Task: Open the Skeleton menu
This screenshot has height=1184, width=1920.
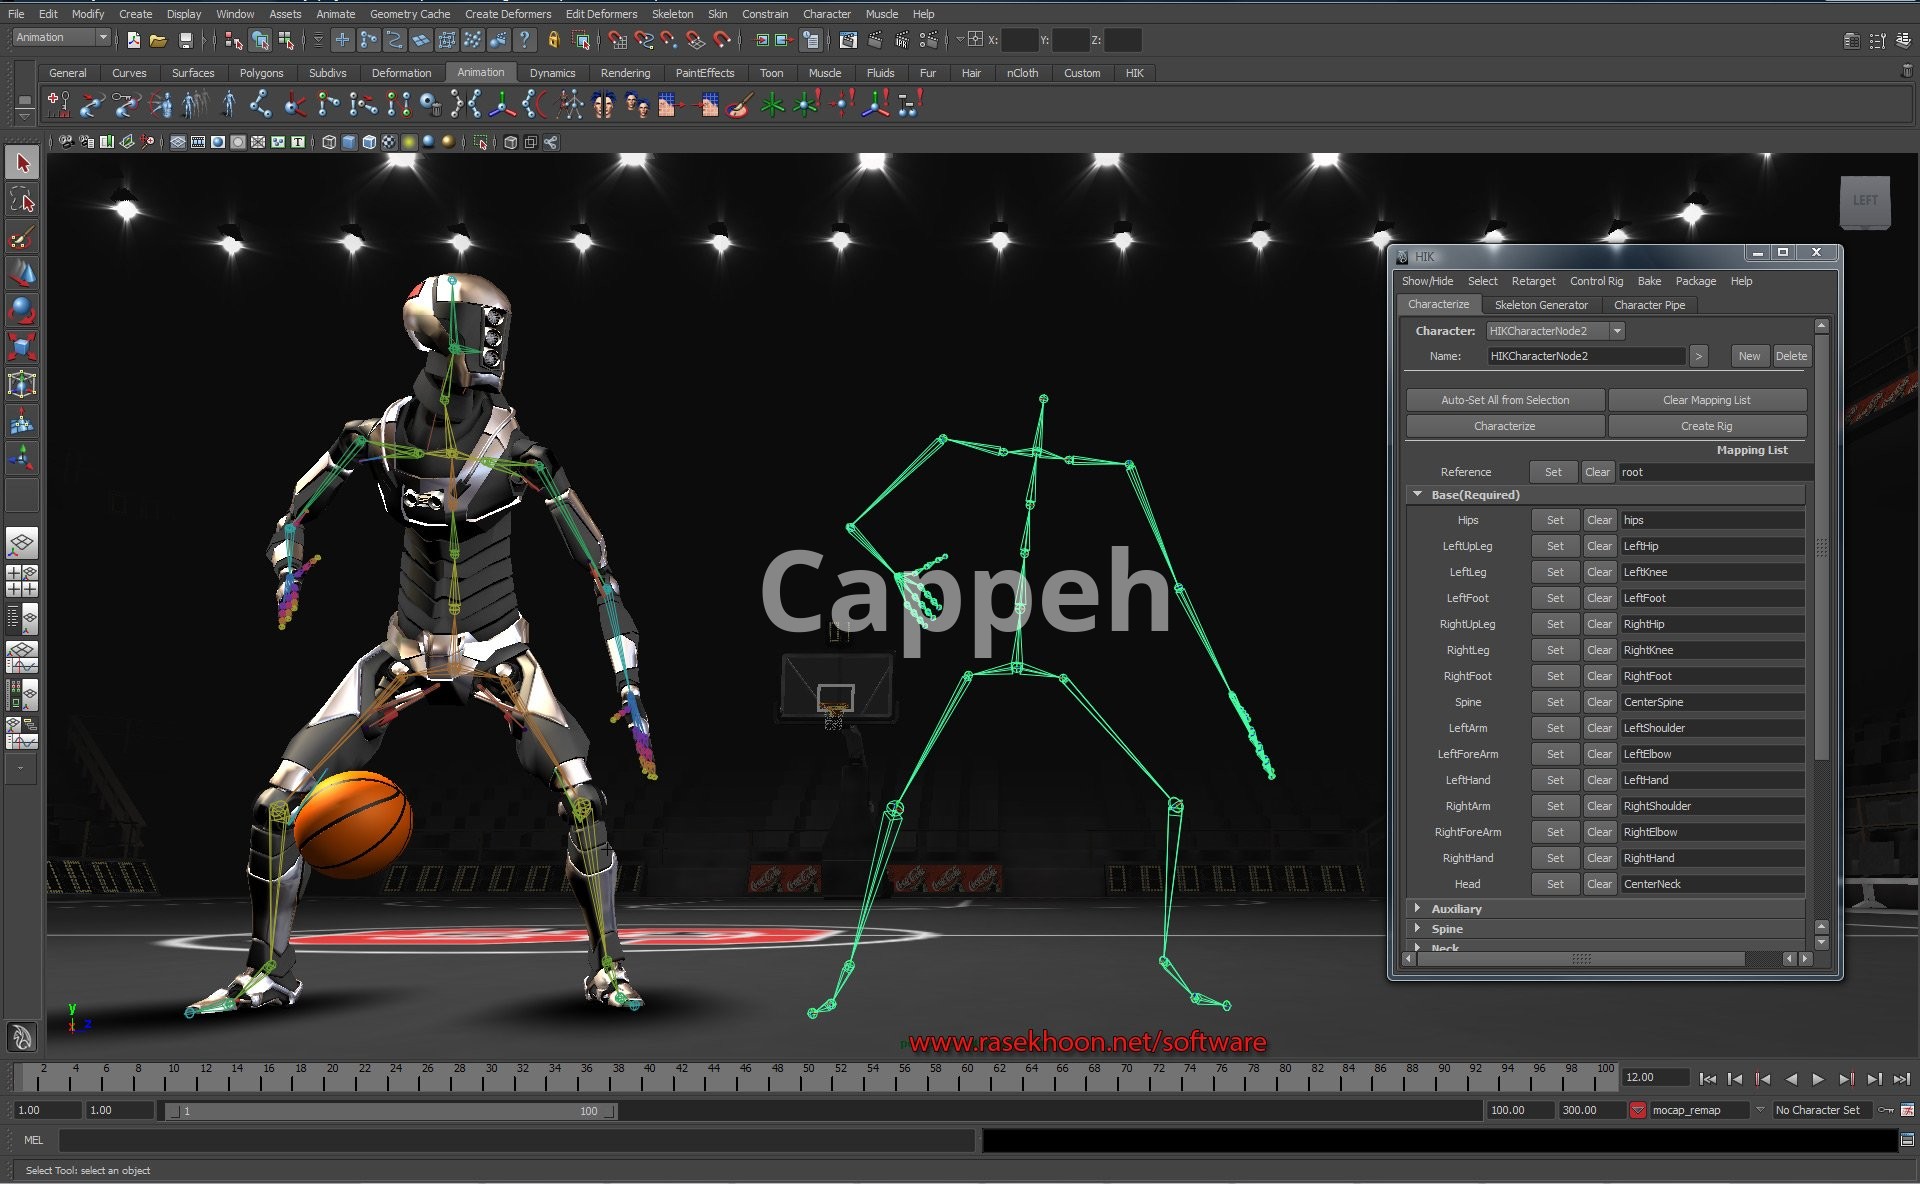Action: pyautogui.click(x=672, y=14)
